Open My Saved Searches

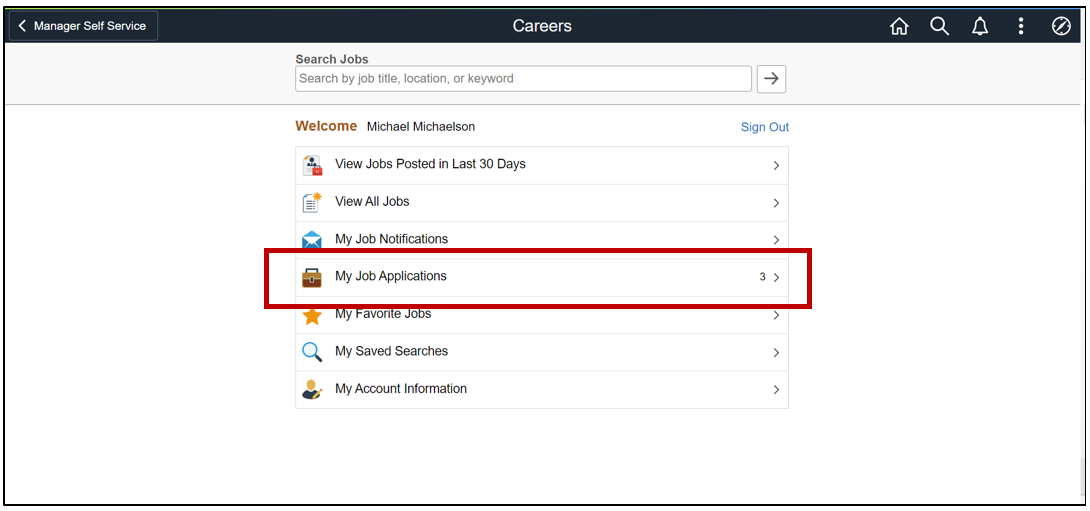pyautogui.click(x=391, y=351)
